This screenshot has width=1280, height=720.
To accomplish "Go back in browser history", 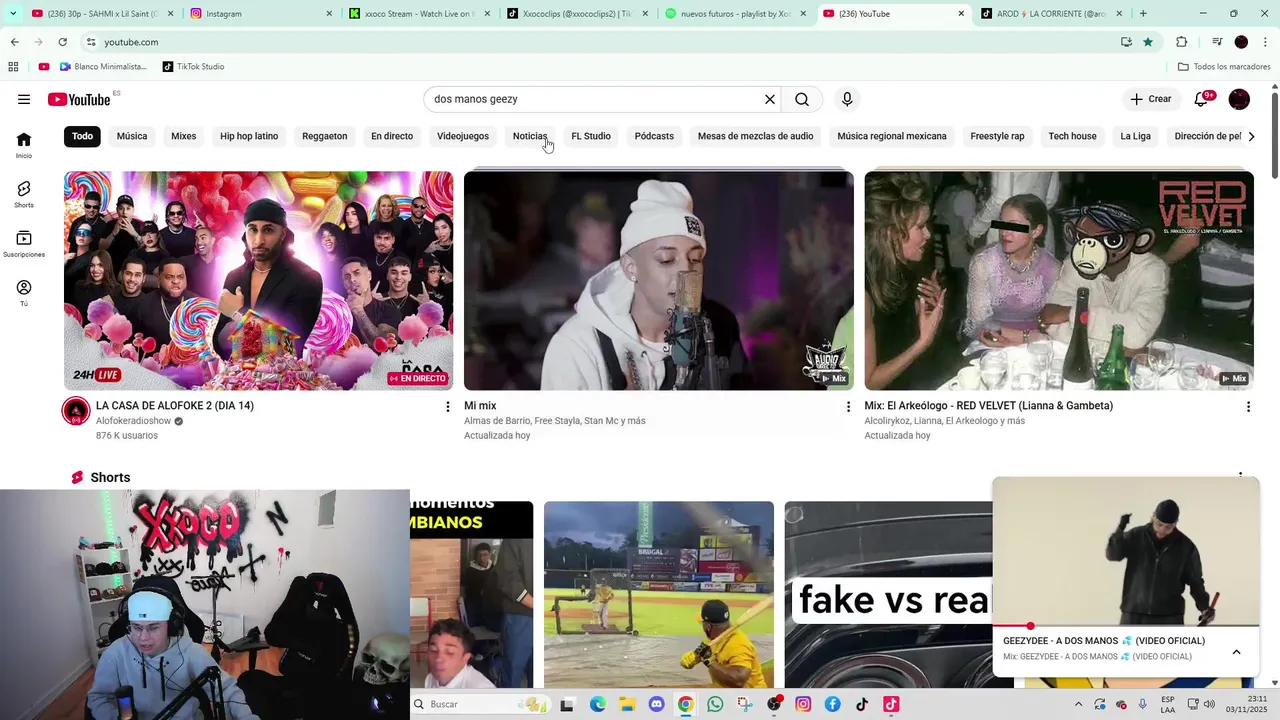I will (14, 42).
